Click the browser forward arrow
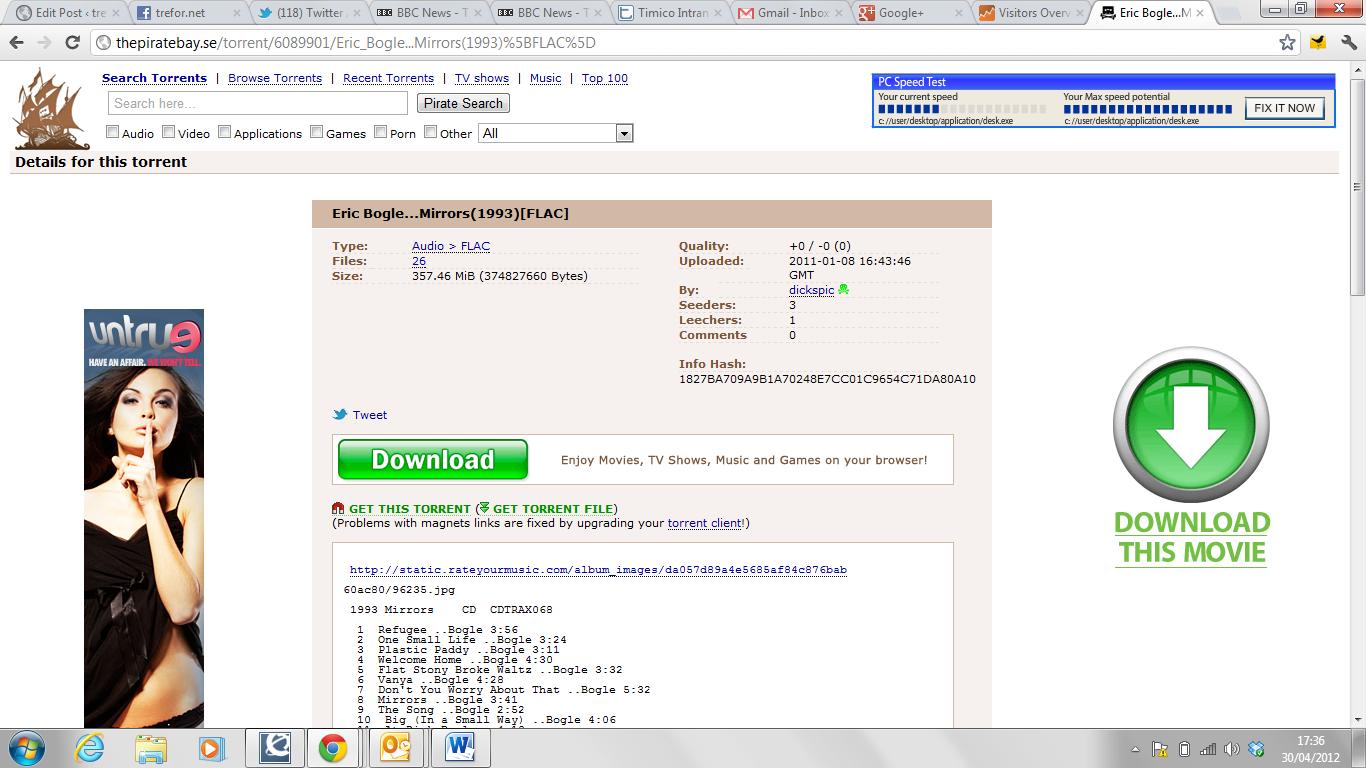 [x=44, y=43]
